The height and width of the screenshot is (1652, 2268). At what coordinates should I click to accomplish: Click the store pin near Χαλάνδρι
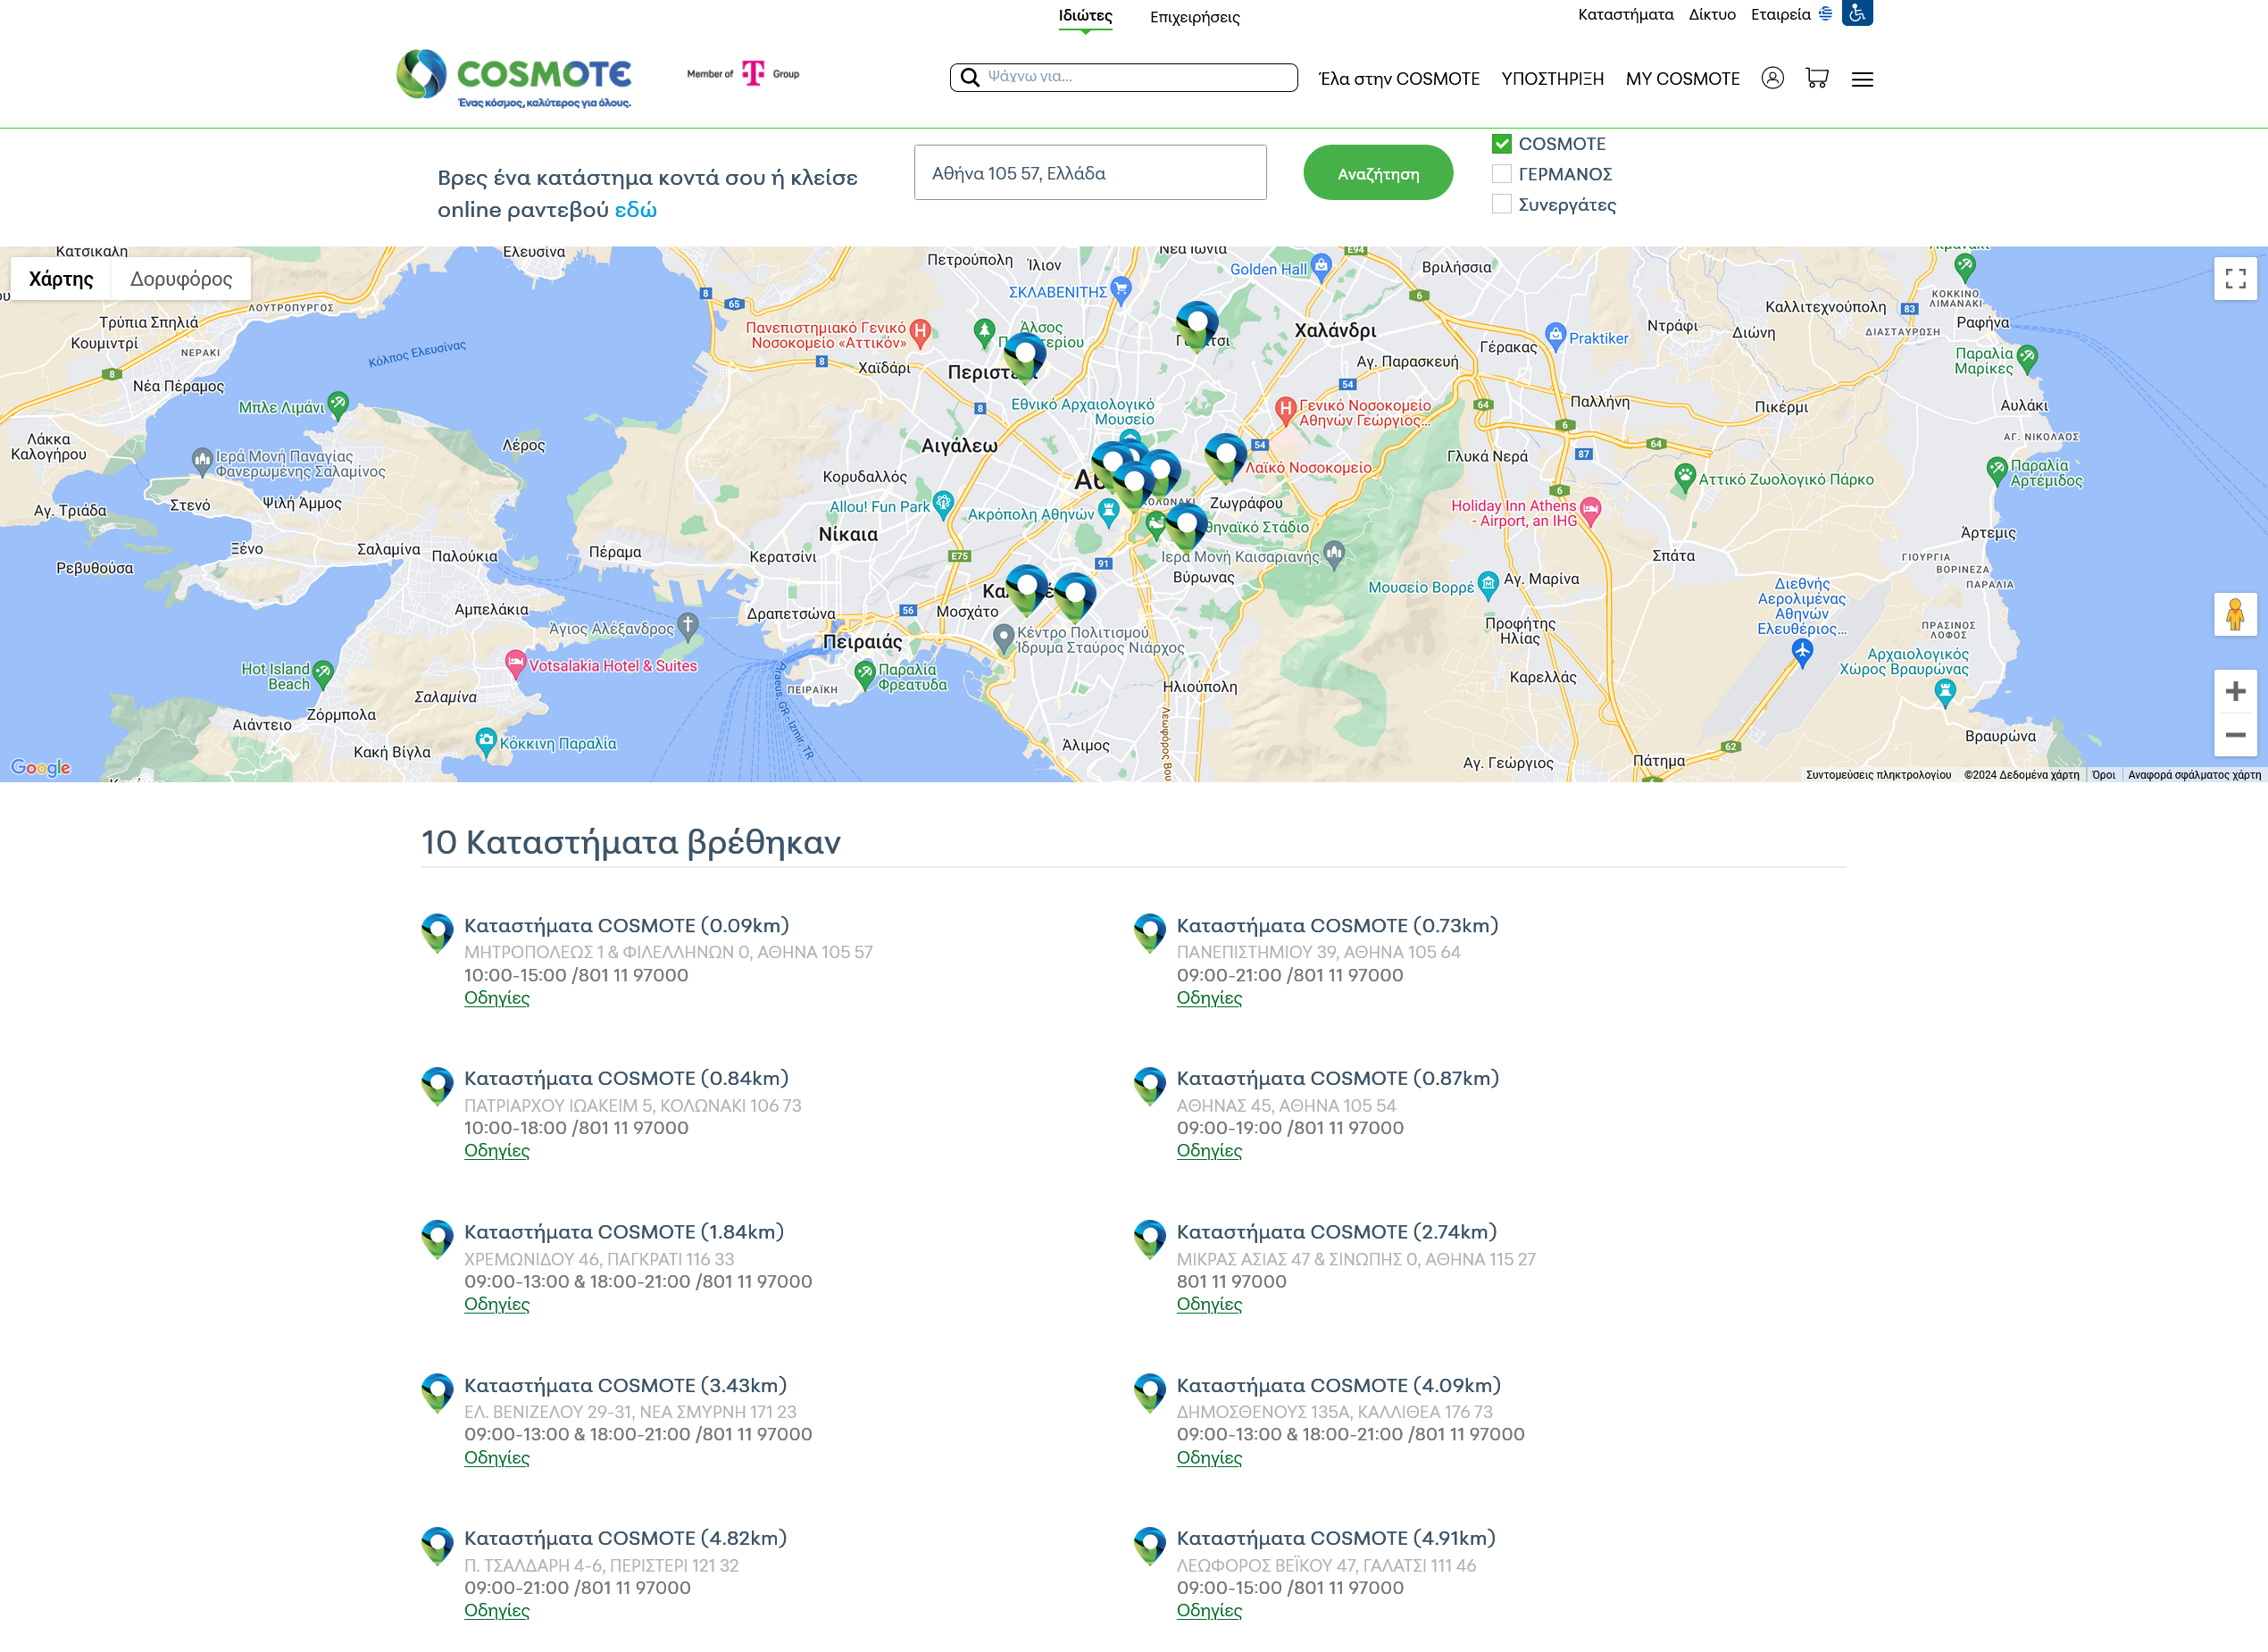click(1197, 326)
